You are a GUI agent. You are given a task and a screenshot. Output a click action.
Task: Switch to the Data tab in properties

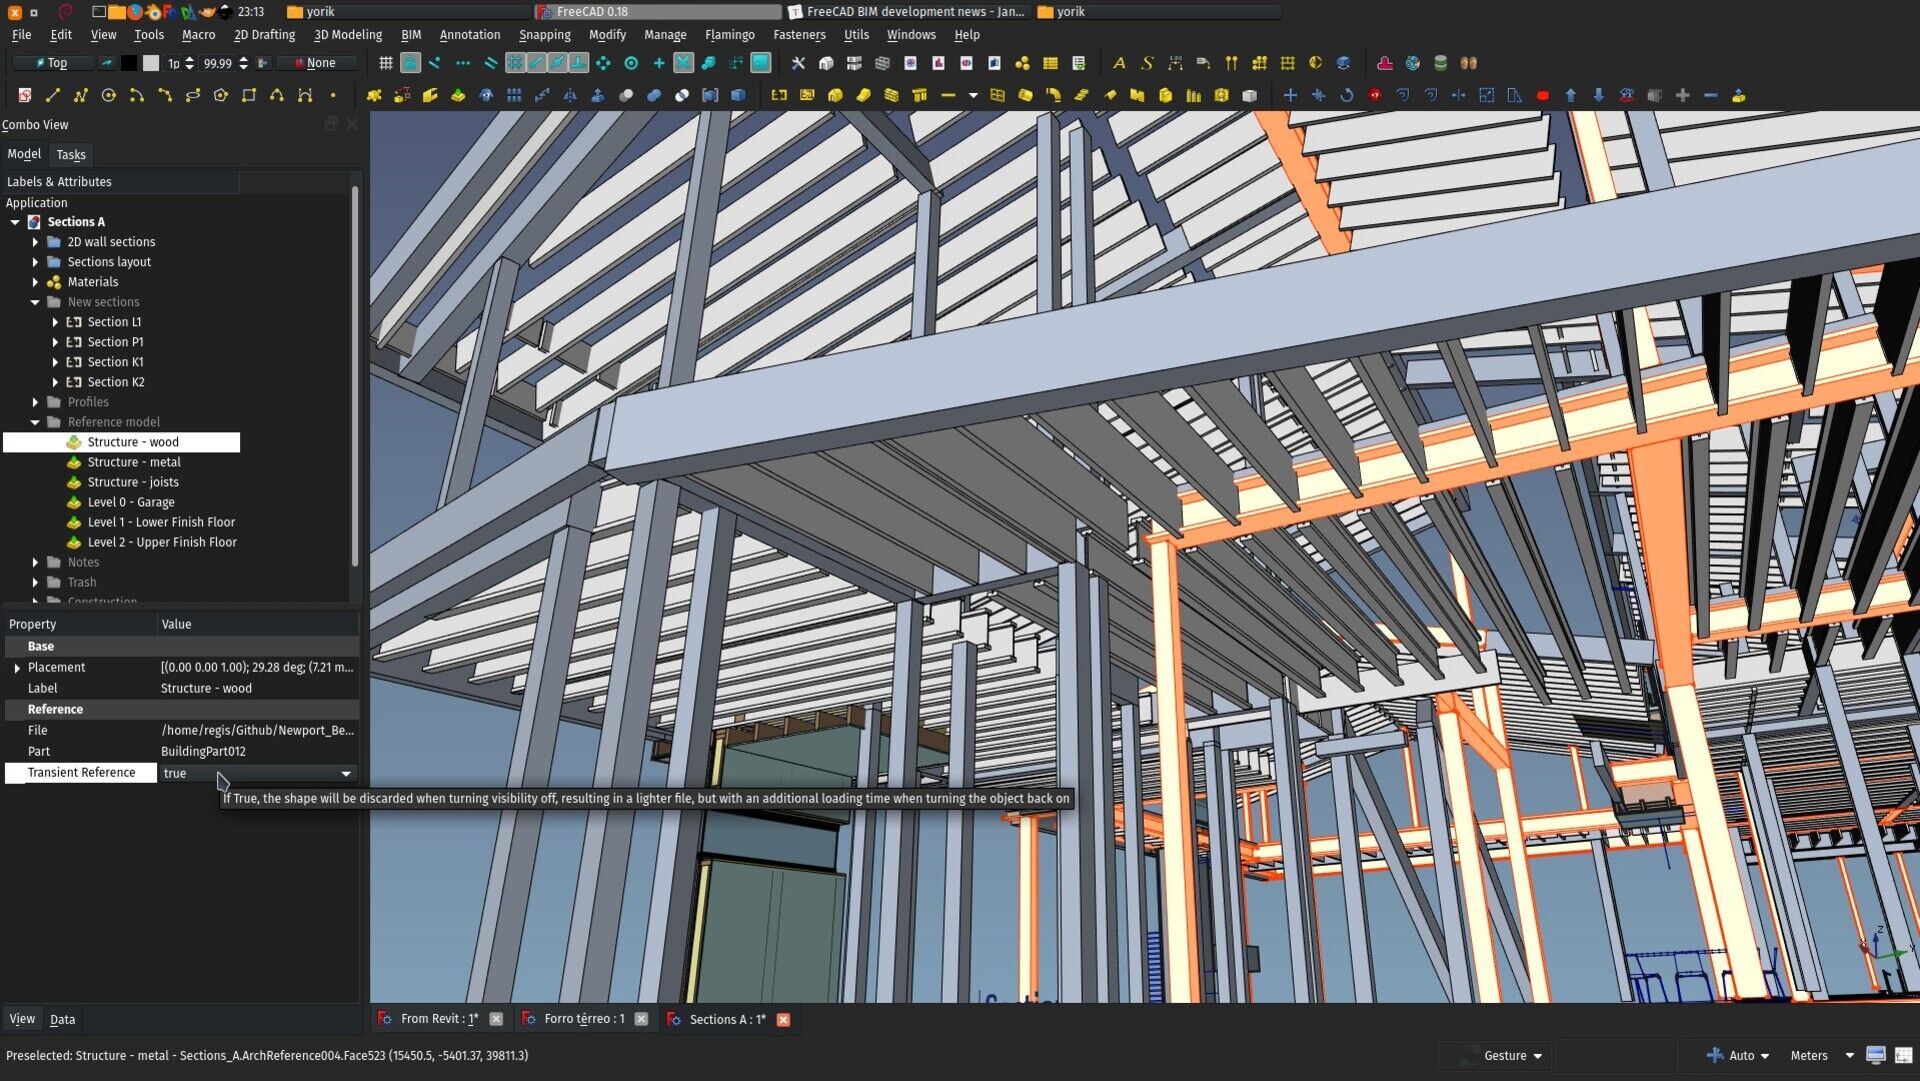click(61, 1019)
